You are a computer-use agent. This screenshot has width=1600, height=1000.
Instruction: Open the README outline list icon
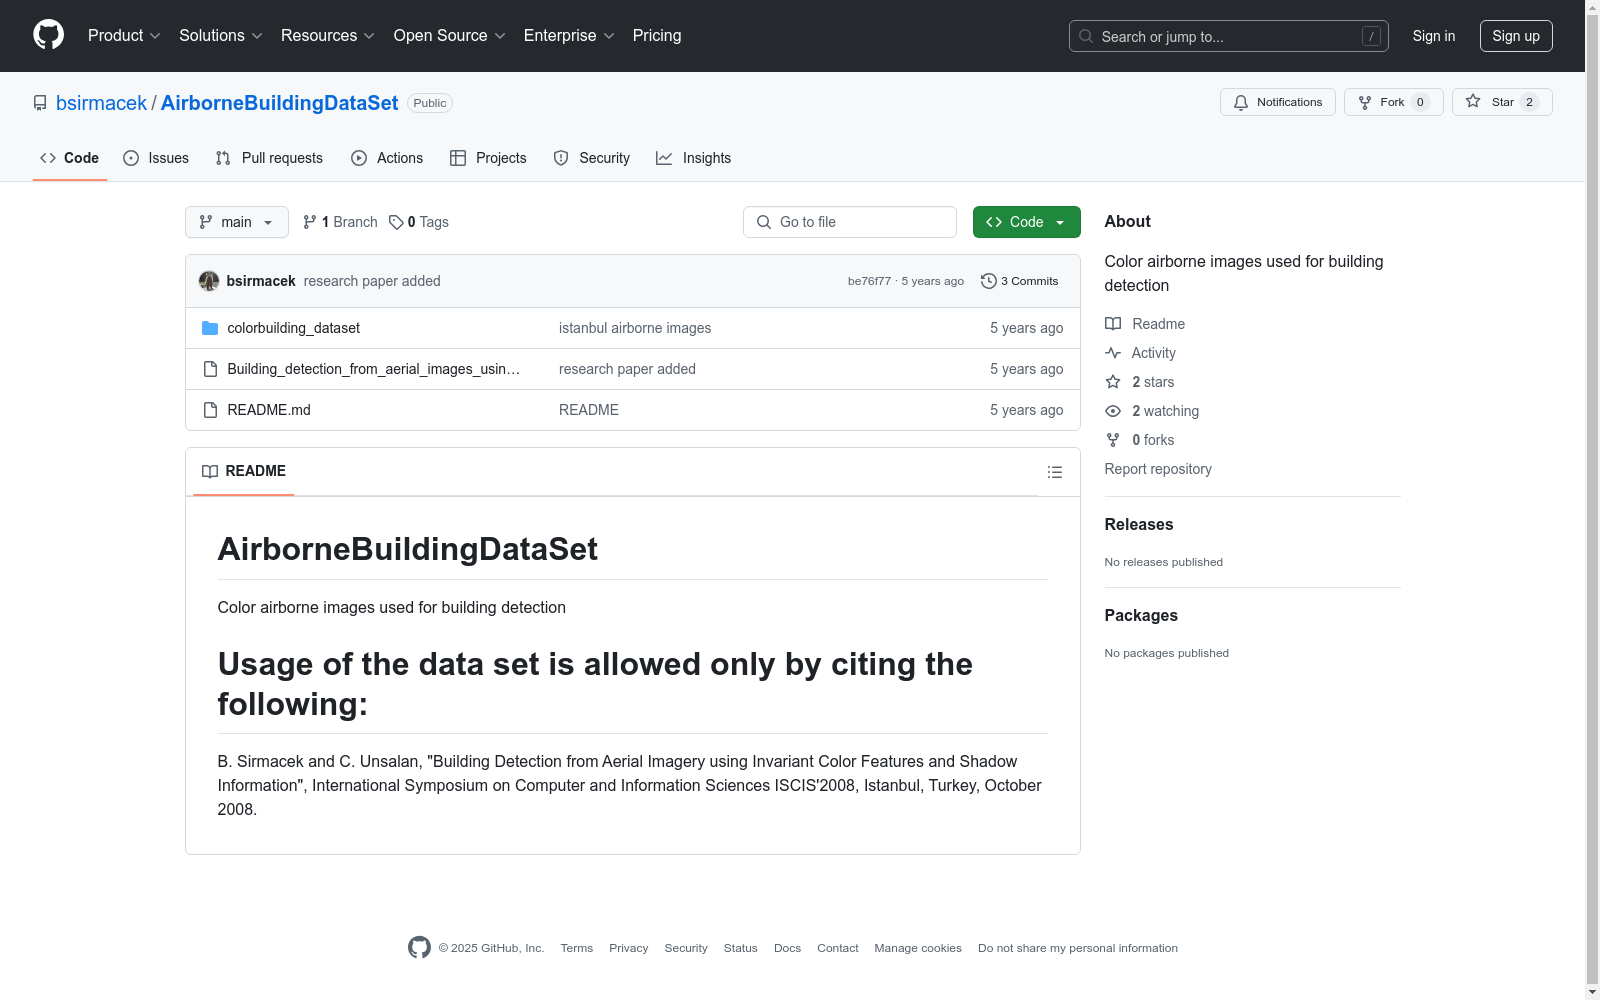pos(1055,472)
